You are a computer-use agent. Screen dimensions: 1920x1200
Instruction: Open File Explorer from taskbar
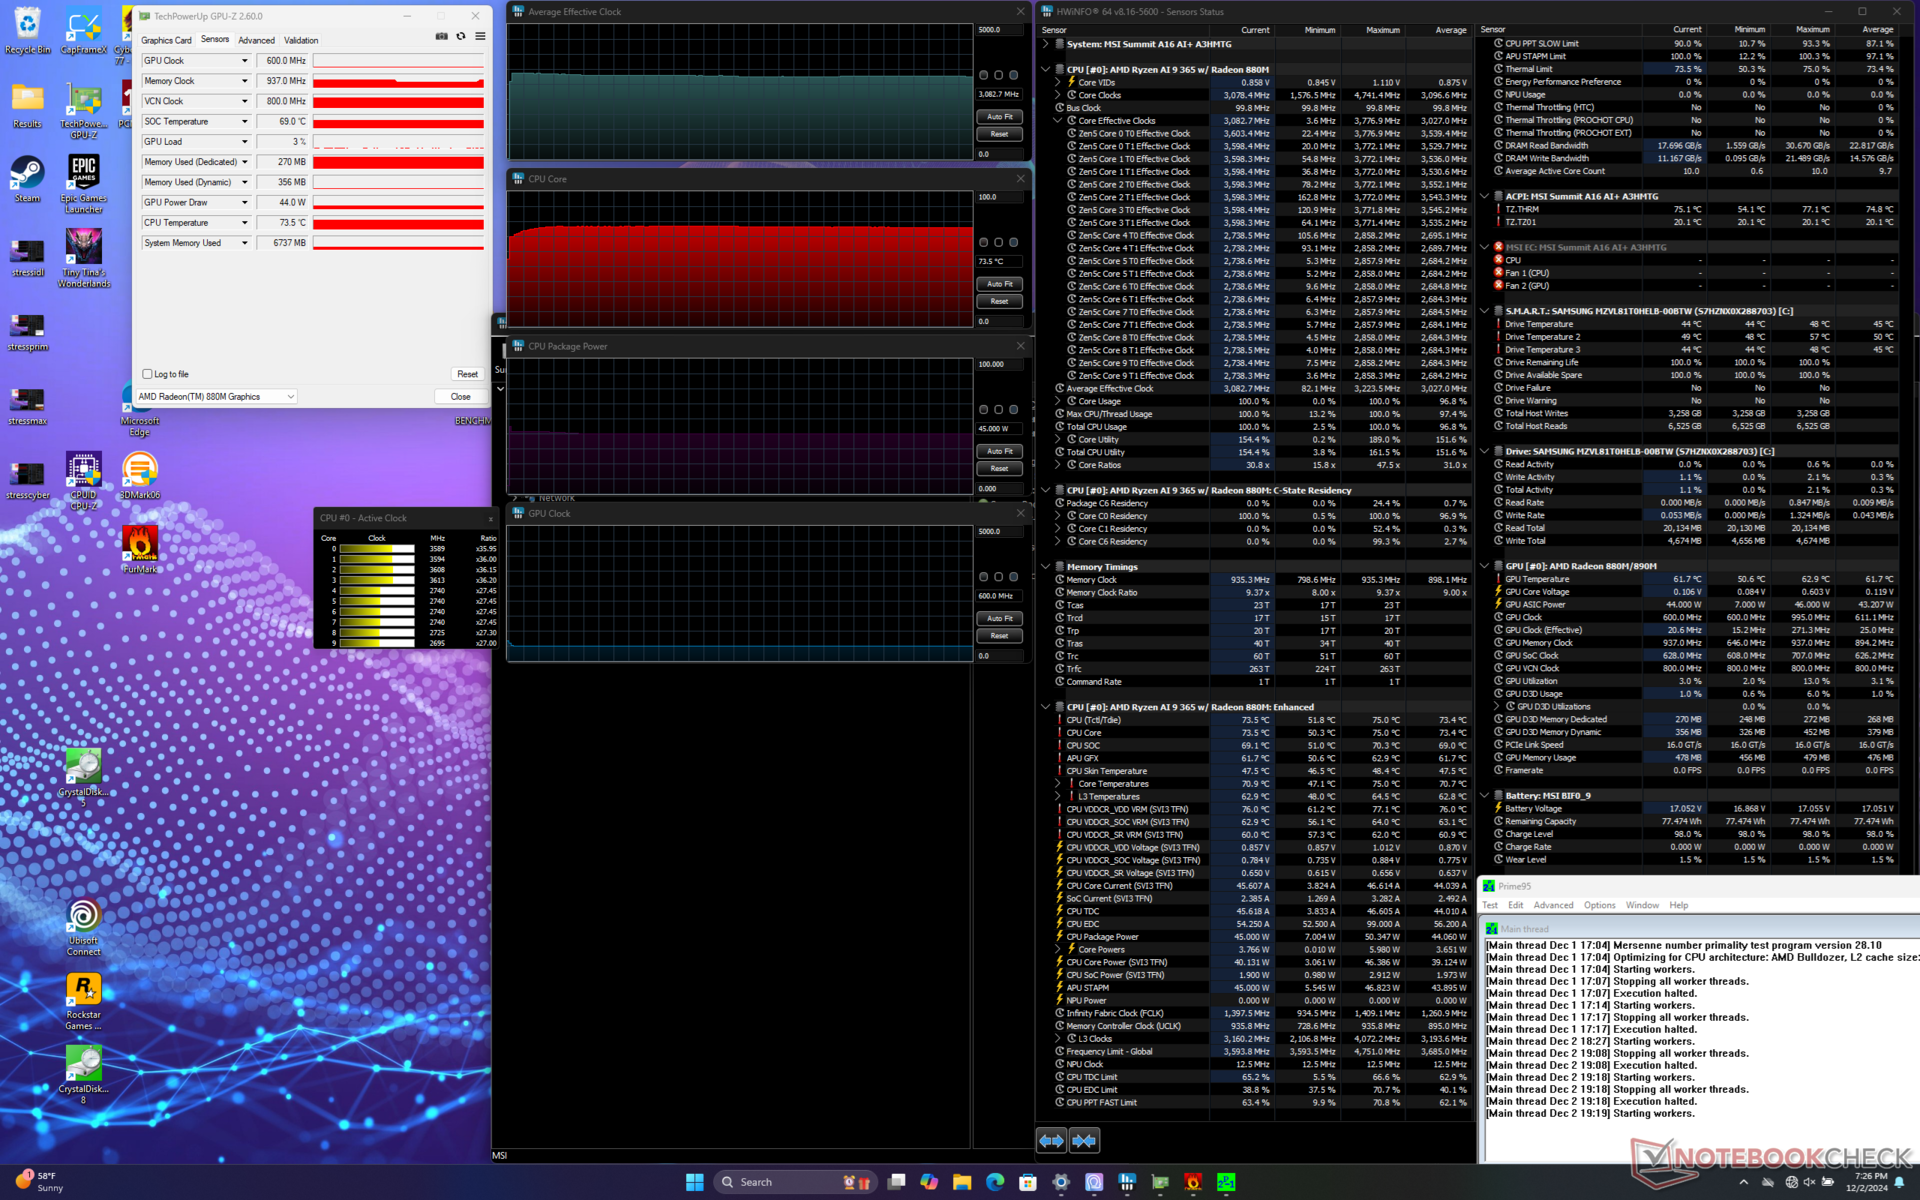coord(962,1182)
